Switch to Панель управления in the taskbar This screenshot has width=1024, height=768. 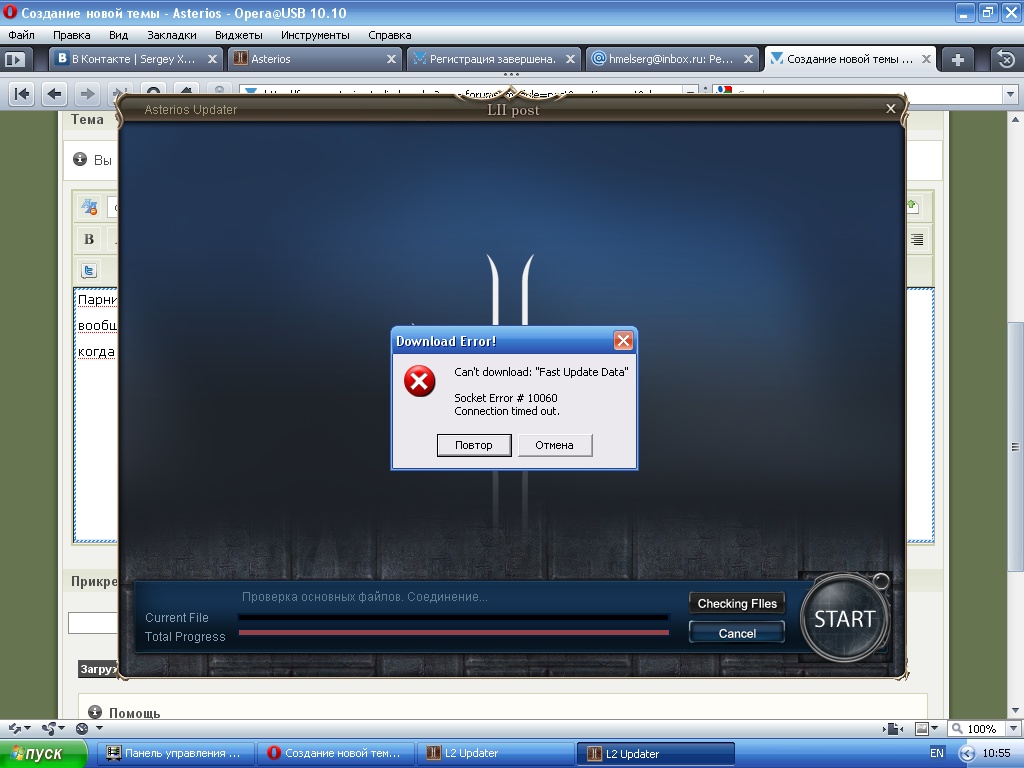(x=175, y=753)
